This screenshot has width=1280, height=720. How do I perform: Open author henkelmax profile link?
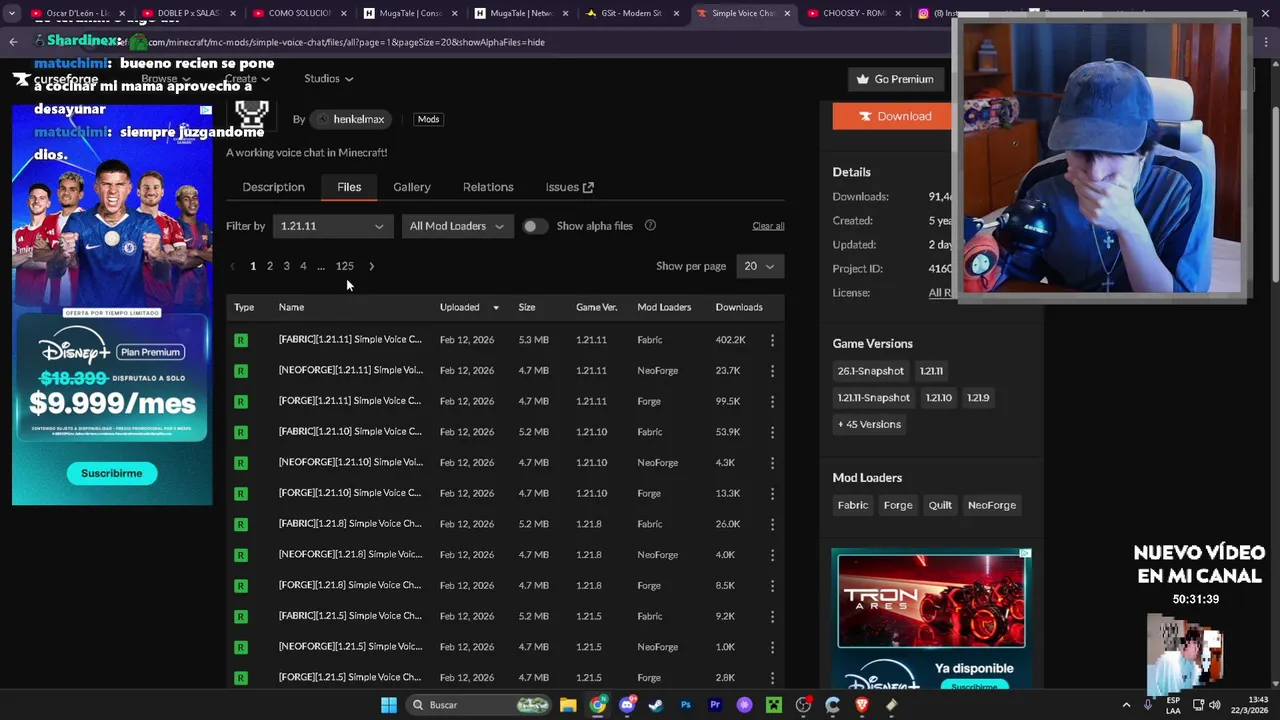[x=350, y=119]
